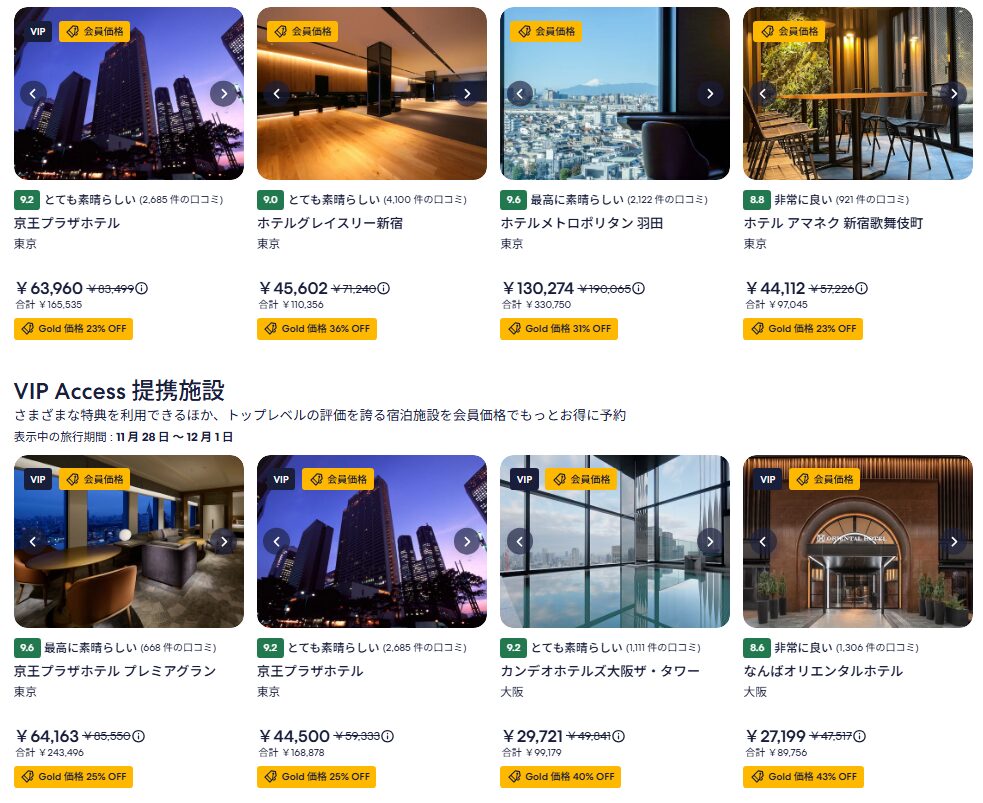Click VIP badge on カンデオホテルズ大阪 photo
Viewport: 983px width, 803px height.
(524, 480)
